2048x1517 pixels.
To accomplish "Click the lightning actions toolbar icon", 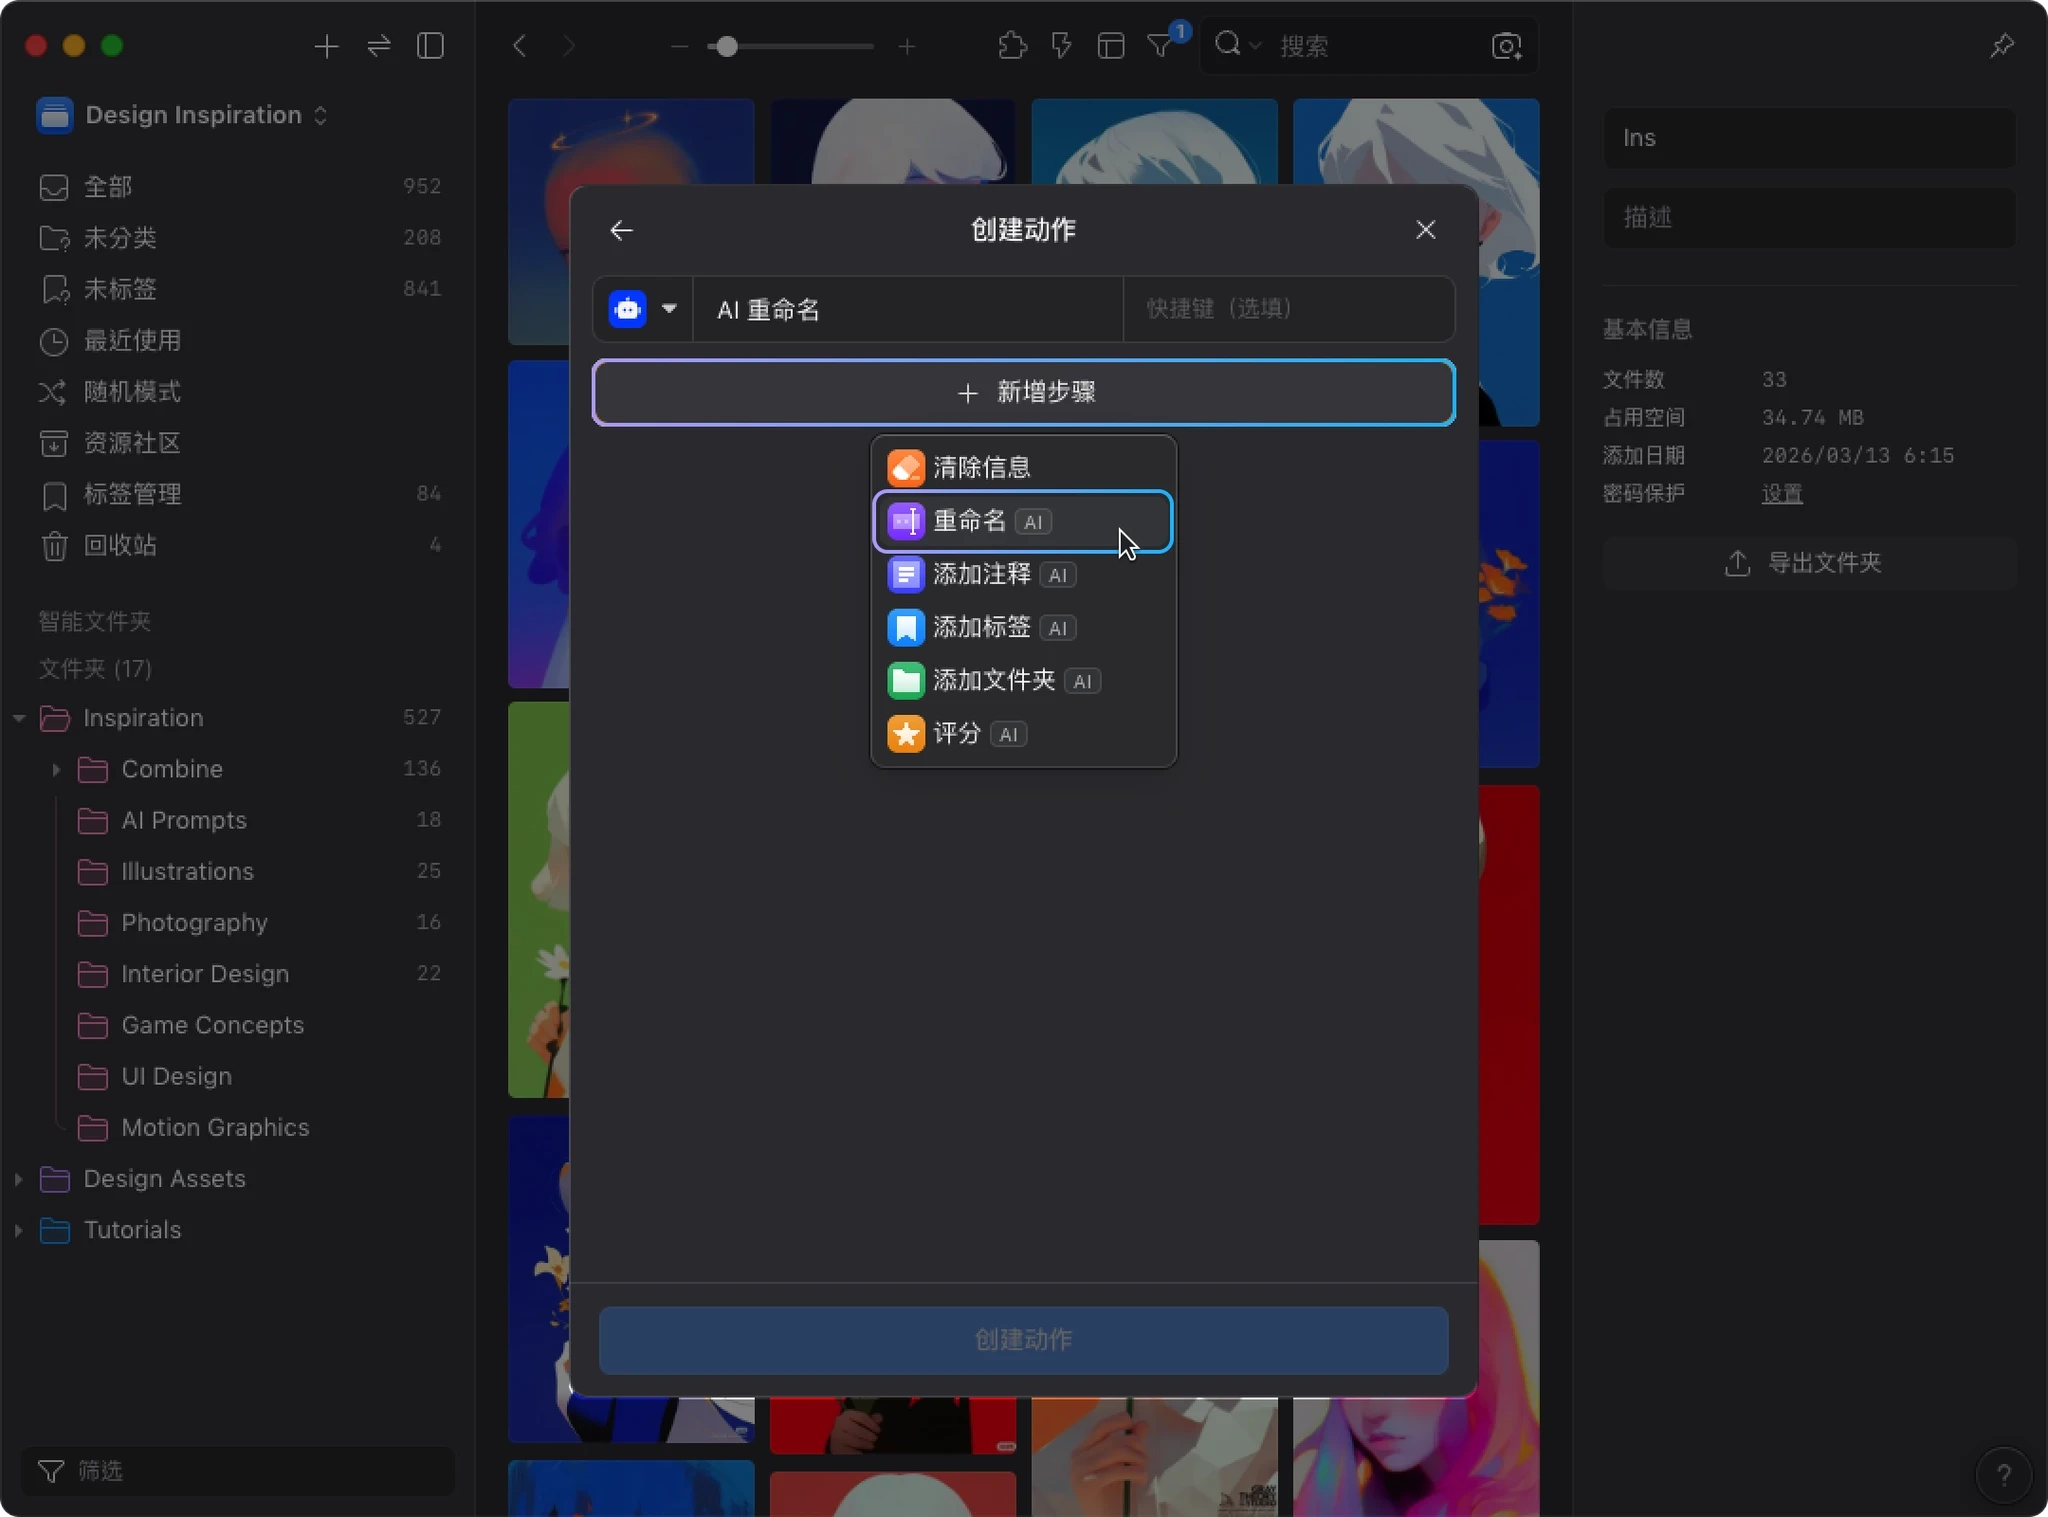I will click(x=1061, y=46).
